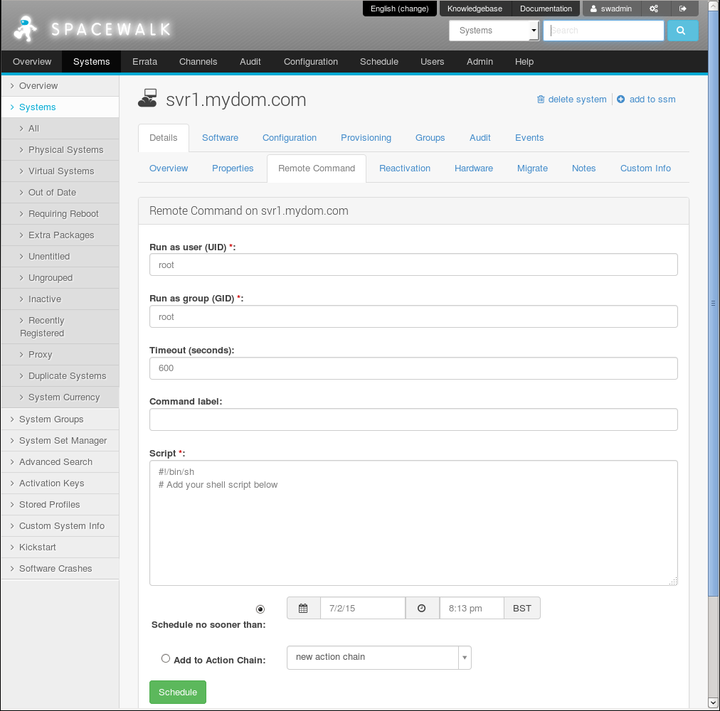This screenshot has width=720, height=711.
Task: Switch to the Reactivation subtab
Action: tap(405, 168)
